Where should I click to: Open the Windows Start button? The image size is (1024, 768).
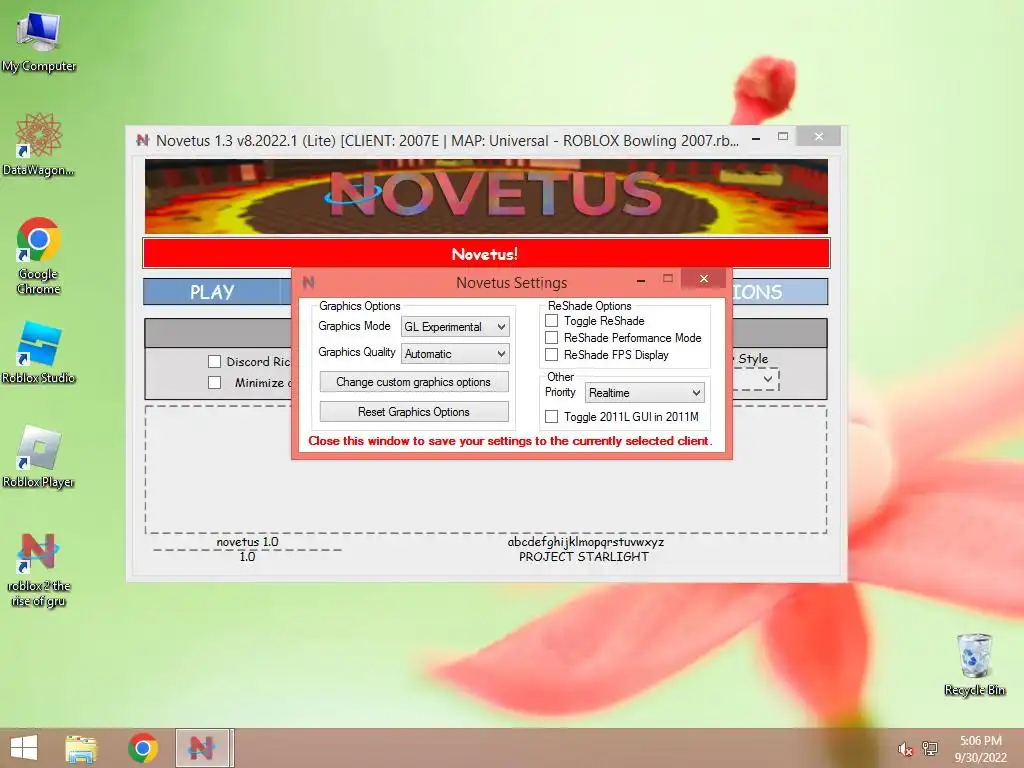[24, 748]
